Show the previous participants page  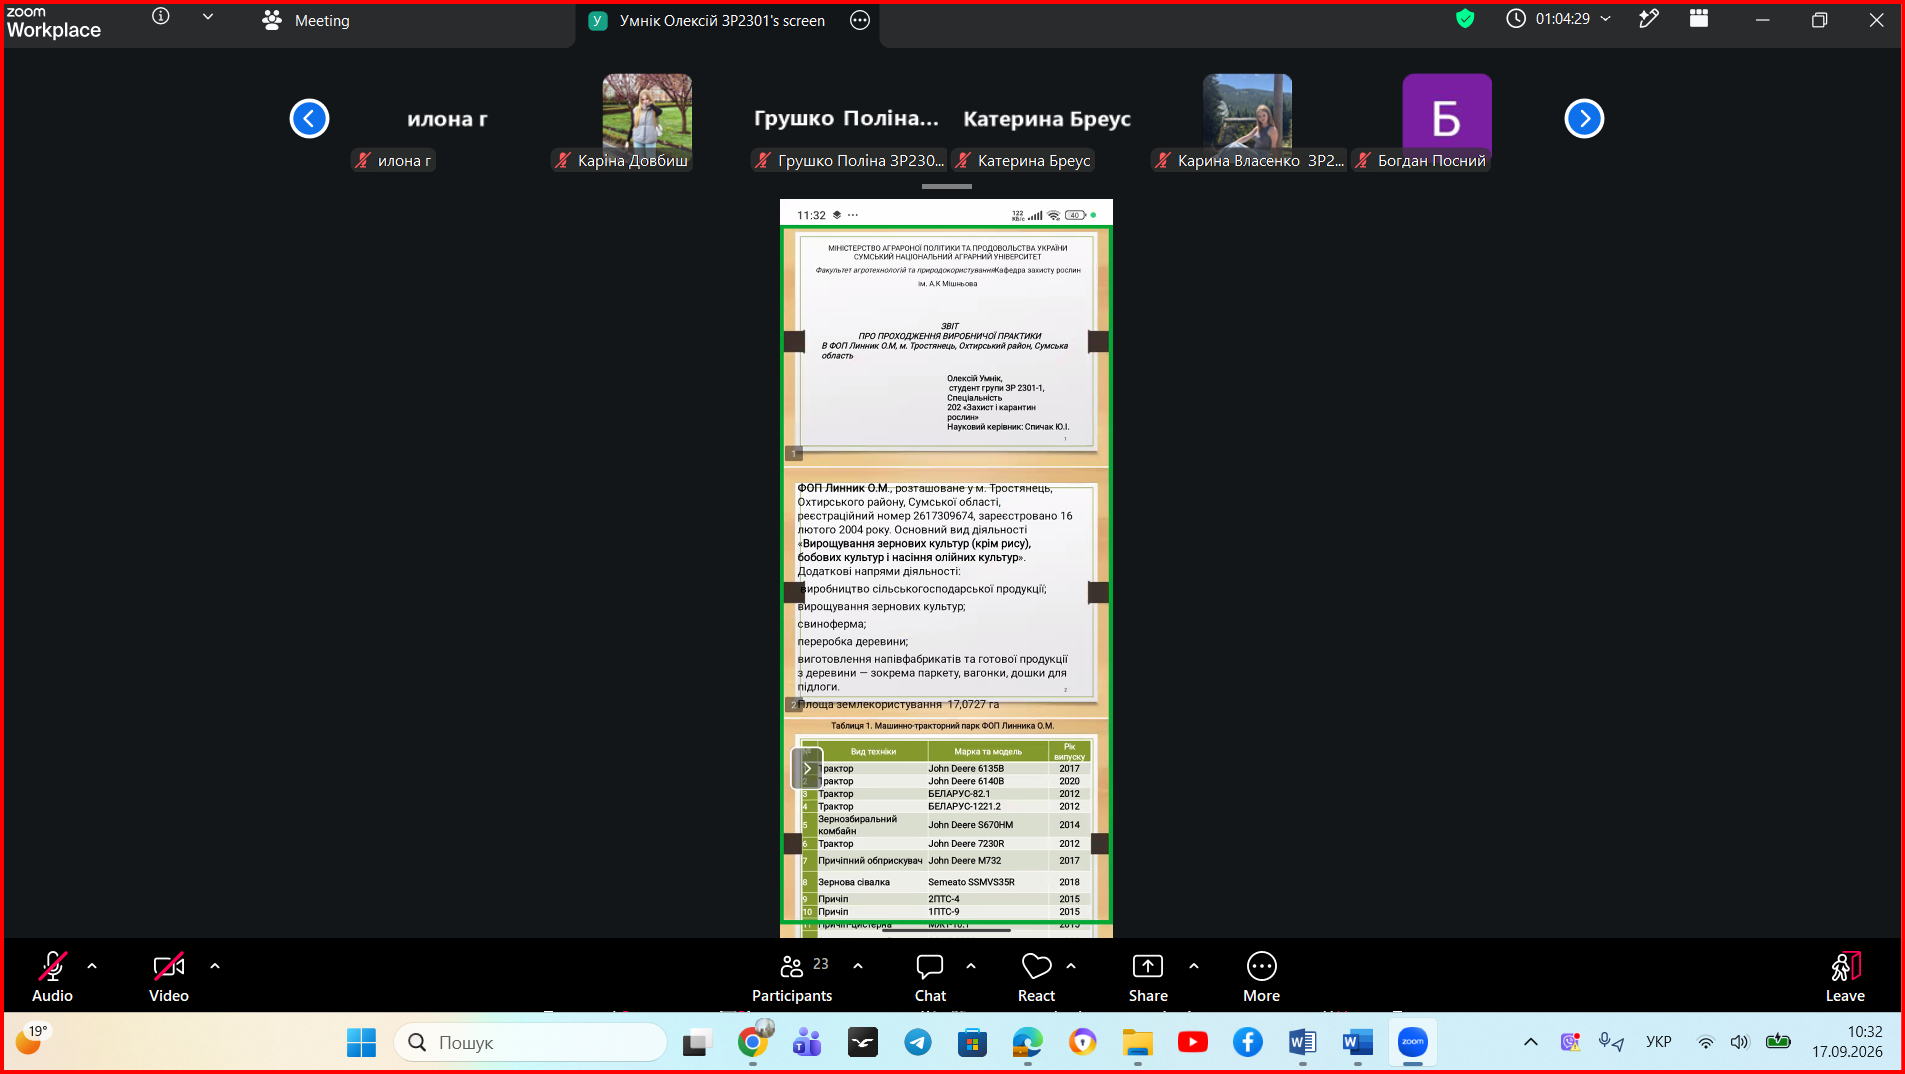(309, 119)
